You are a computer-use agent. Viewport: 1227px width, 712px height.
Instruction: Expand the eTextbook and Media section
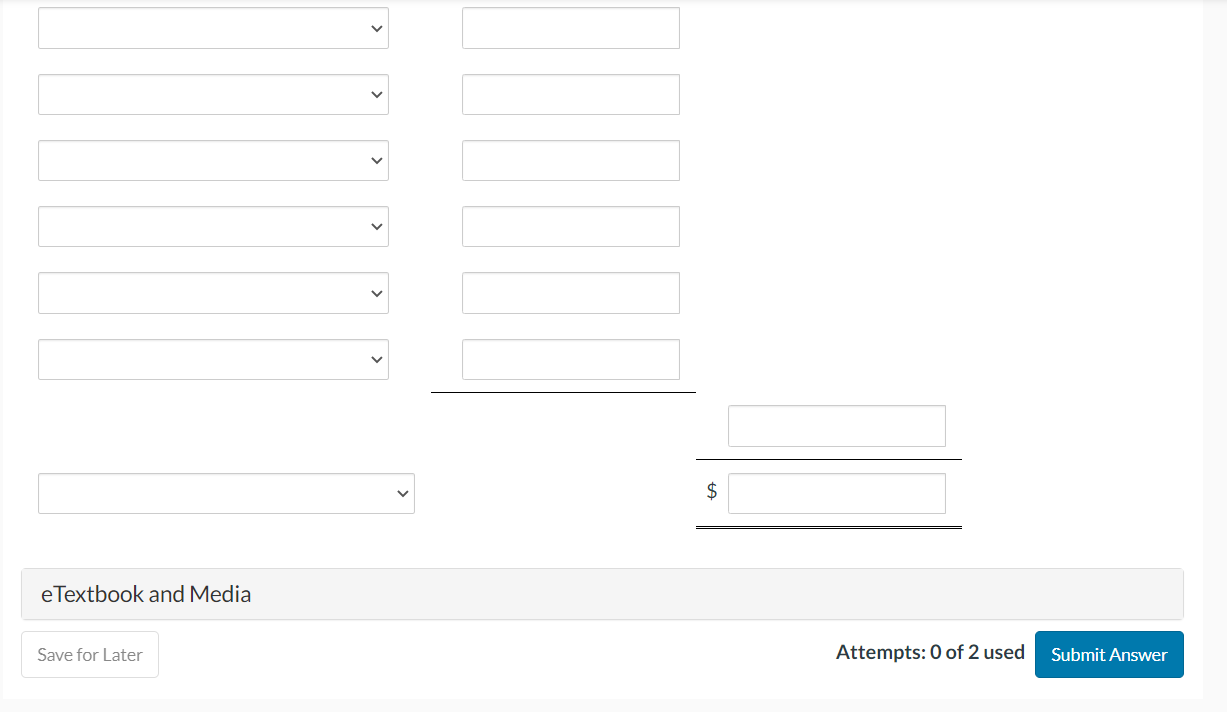[x=145, y=593]
